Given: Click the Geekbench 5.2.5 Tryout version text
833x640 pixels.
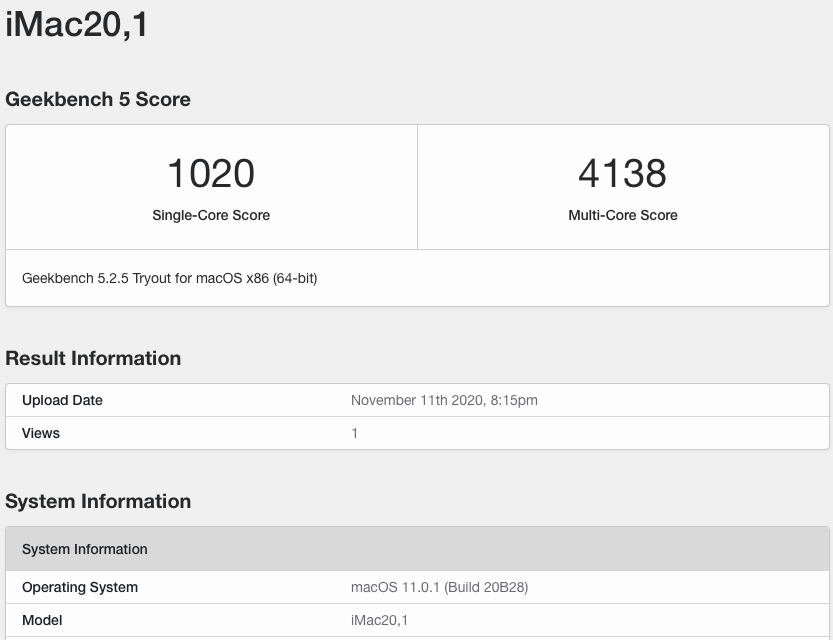Looking at the screenshot, I should (169, 278).
